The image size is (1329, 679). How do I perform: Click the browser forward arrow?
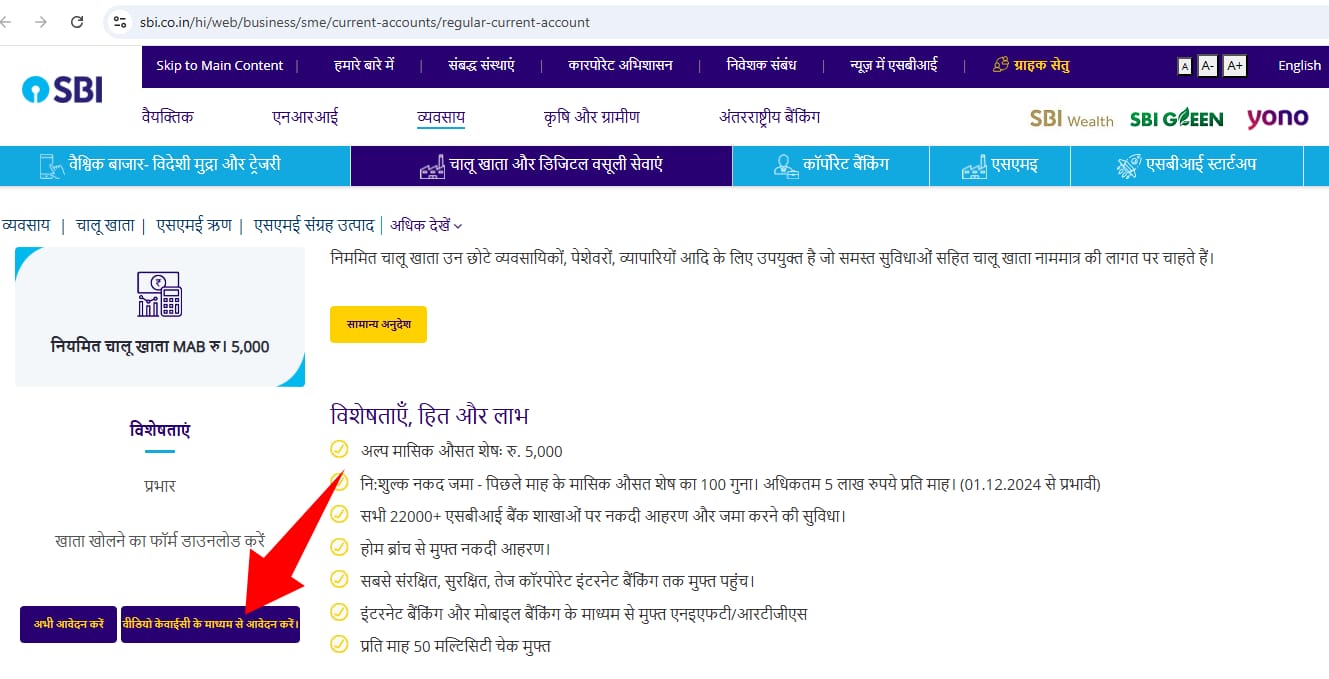[40, 21]
